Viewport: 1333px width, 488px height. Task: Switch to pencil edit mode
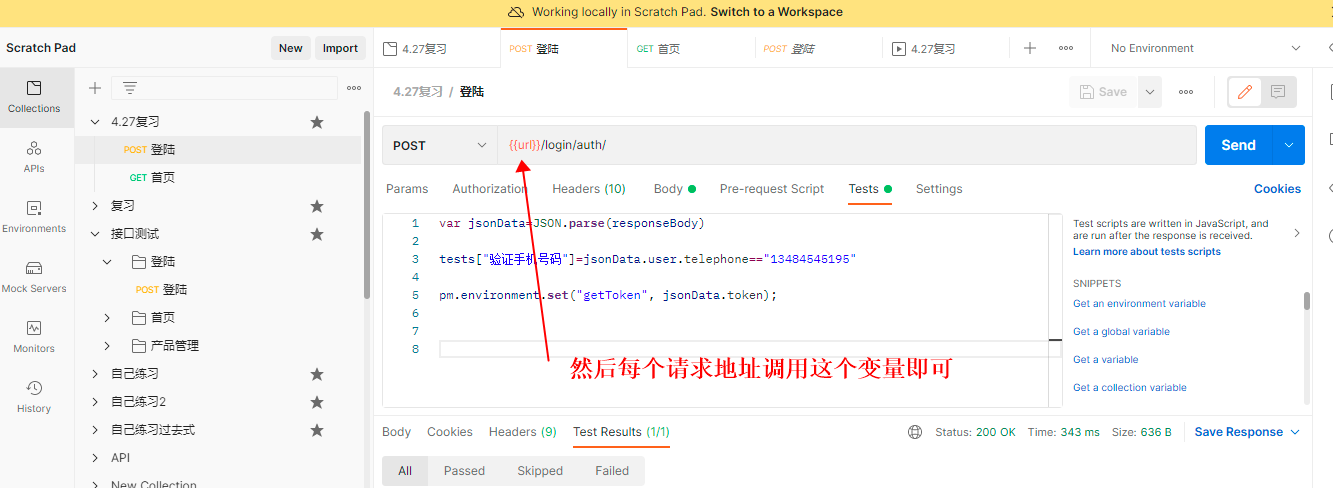pos(1245,92)
